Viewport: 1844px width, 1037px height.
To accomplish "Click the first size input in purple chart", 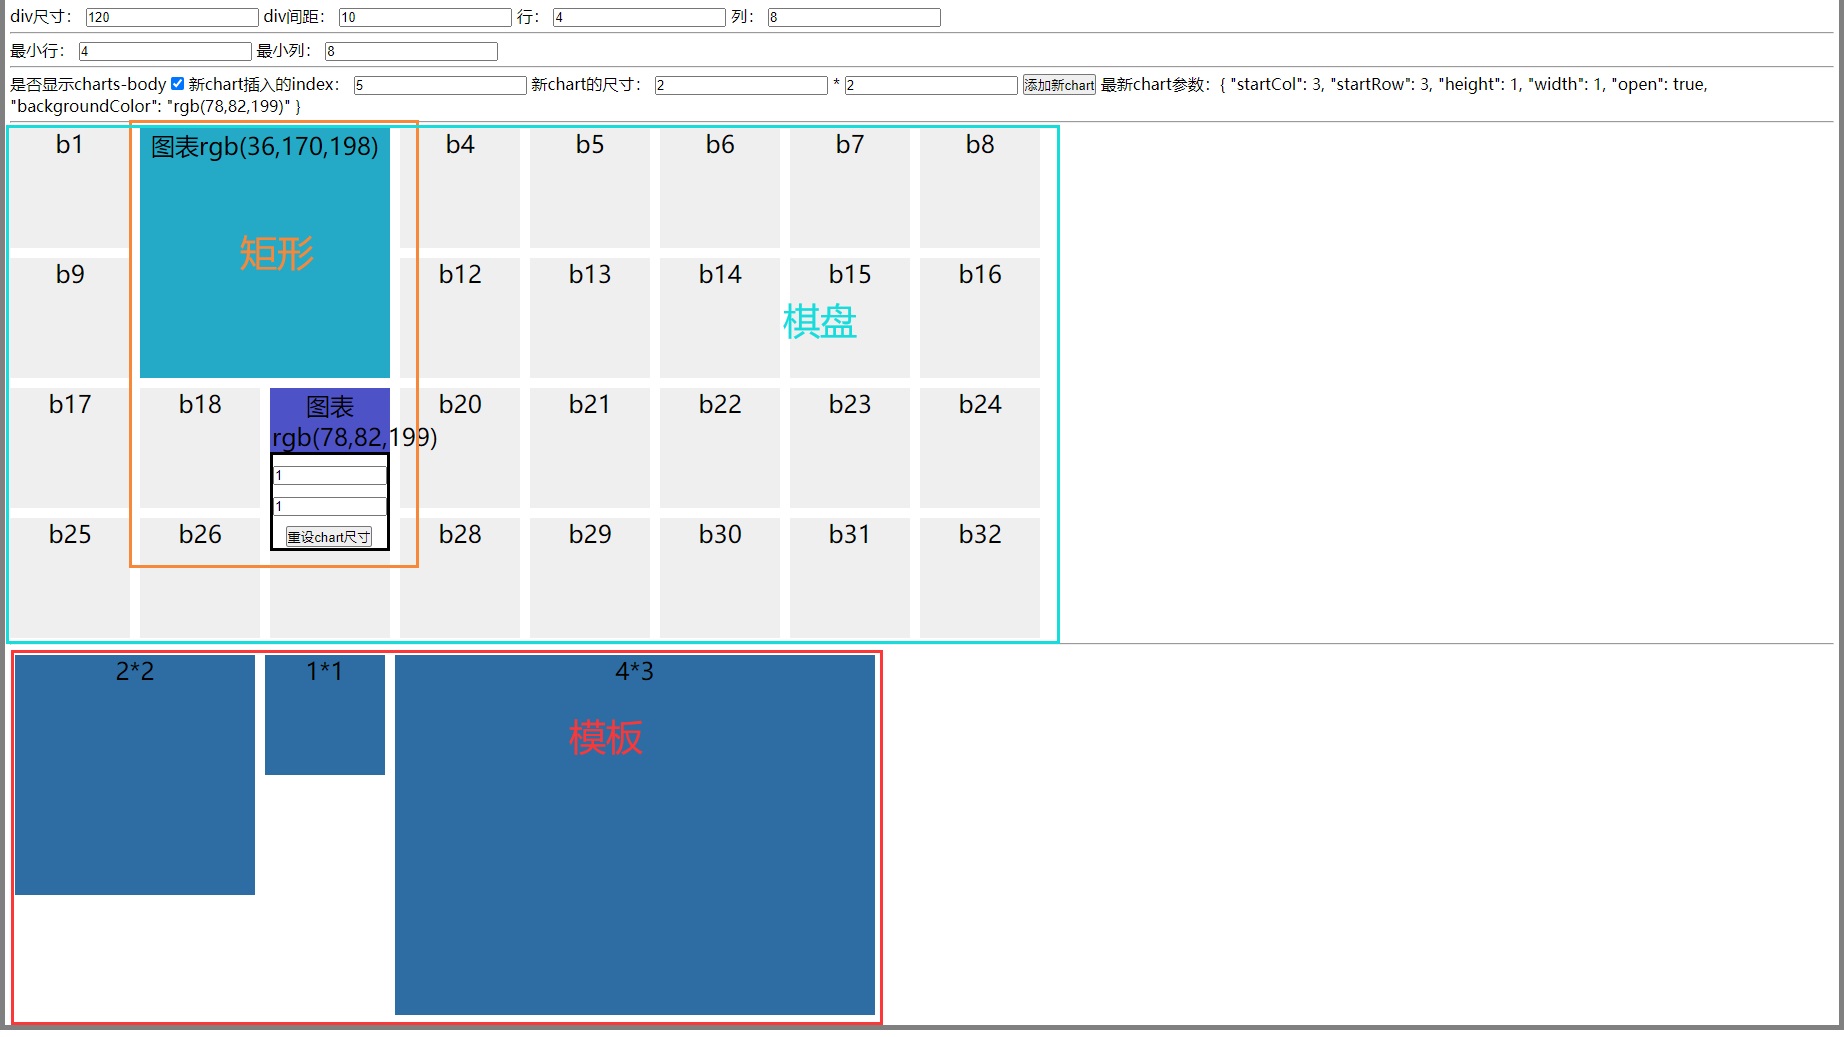I will [330, 476].
